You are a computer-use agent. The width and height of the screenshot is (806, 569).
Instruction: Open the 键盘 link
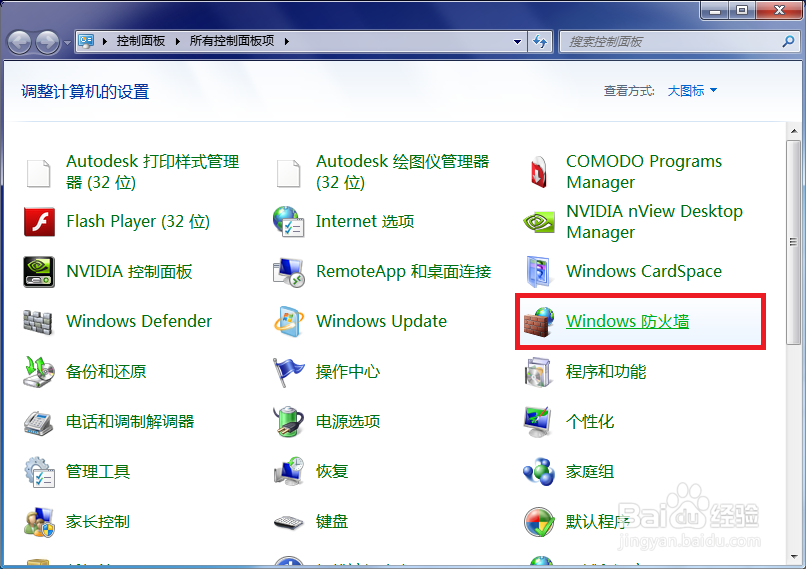pyautogui.click(x=332, y=522)
